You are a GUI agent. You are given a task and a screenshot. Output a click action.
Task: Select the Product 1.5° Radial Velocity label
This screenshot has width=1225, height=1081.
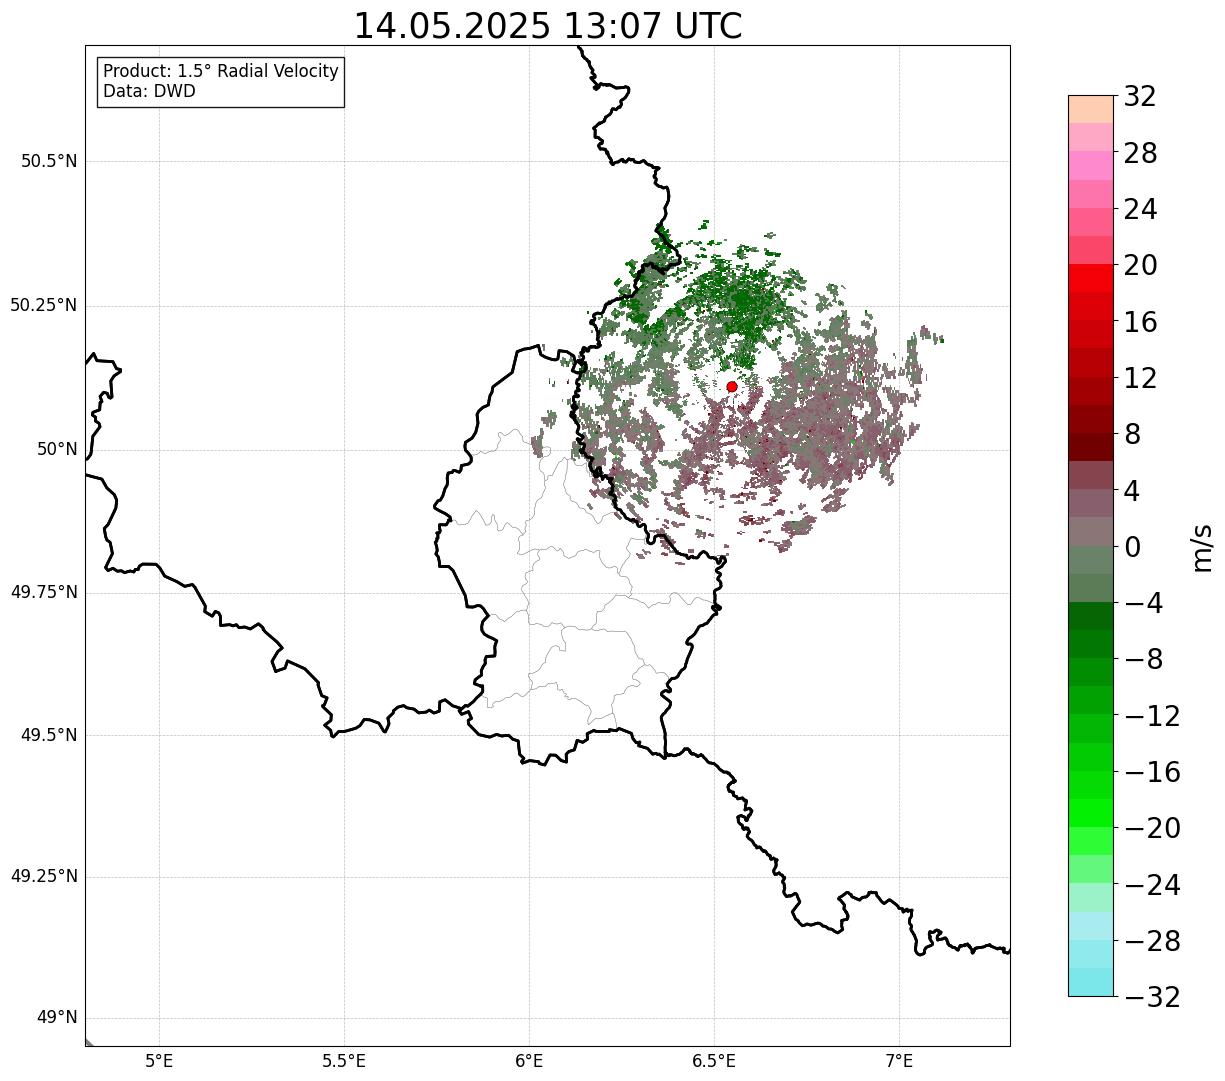click(x=221, y=72)
